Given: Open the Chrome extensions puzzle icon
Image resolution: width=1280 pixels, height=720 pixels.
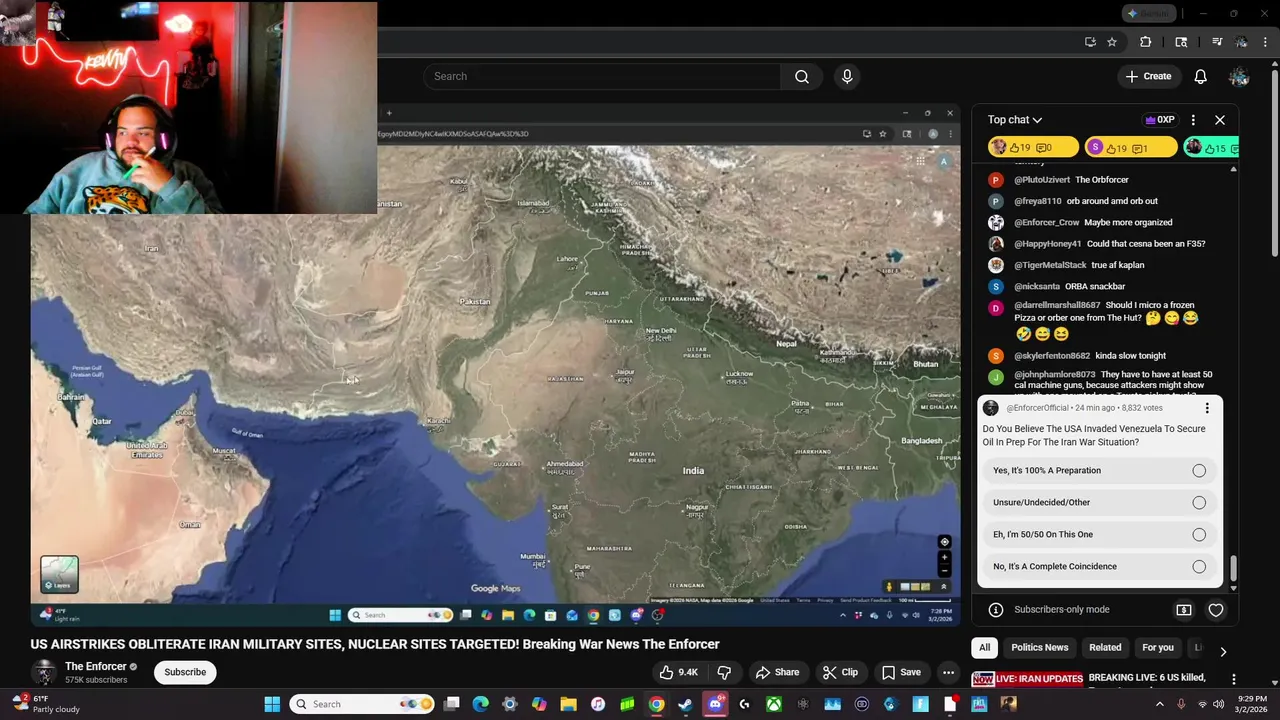Looking at the screenshot, I should click(x=1146, y=42).
